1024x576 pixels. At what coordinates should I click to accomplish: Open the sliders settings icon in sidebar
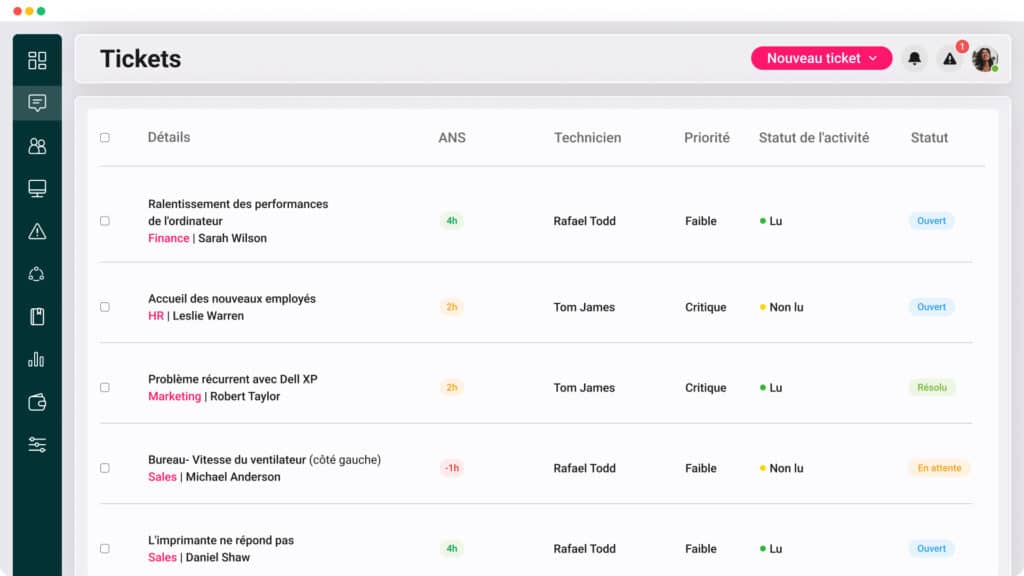tap(37, 445)
